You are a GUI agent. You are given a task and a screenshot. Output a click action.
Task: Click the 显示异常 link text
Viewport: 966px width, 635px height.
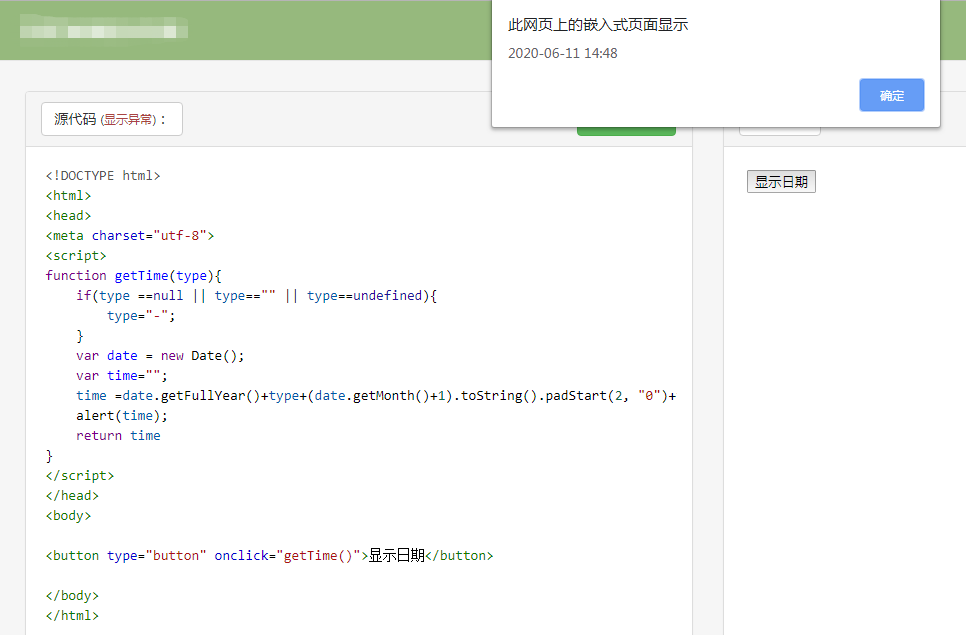[128, 119]
